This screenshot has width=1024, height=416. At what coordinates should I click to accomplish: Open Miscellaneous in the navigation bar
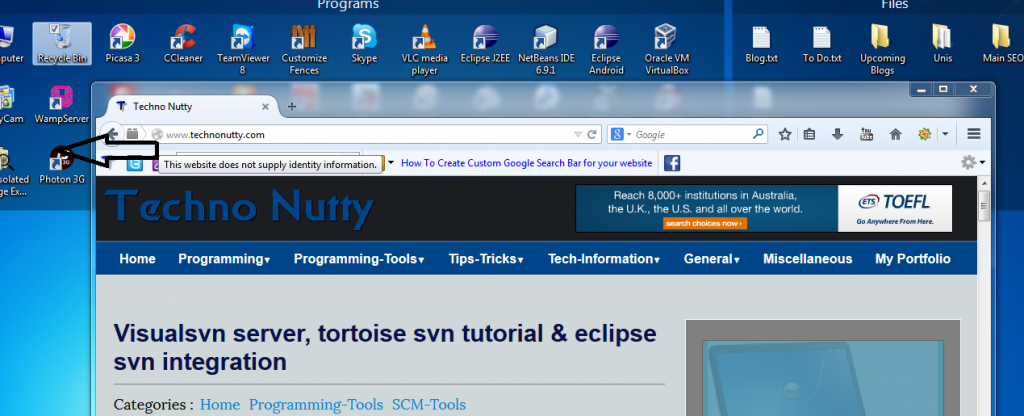tap(807, 259)
